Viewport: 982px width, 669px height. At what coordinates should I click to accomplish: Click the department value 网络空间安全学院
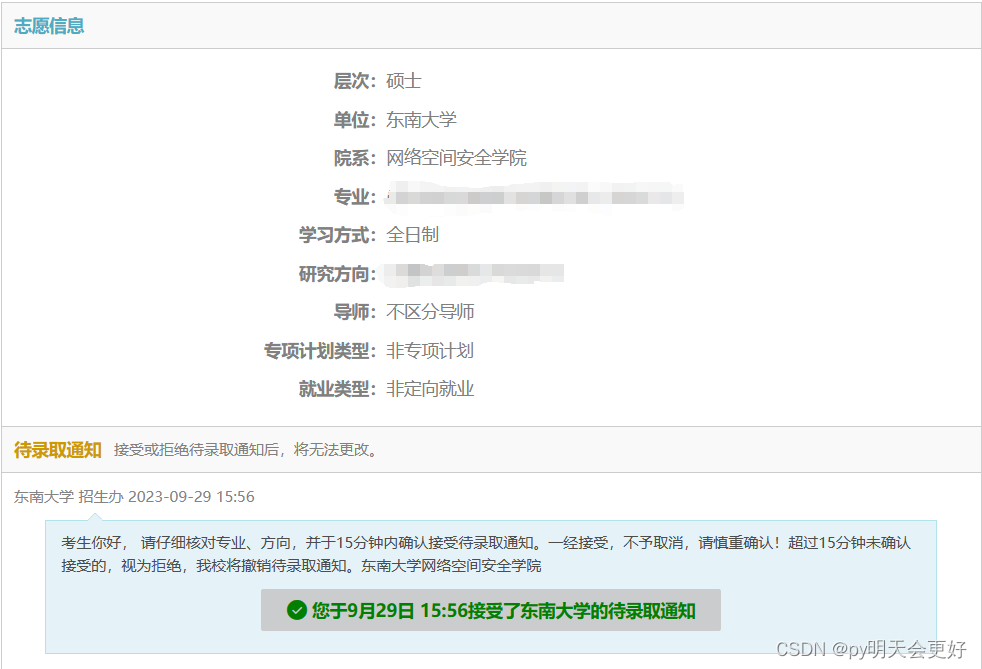click(456, 158)
